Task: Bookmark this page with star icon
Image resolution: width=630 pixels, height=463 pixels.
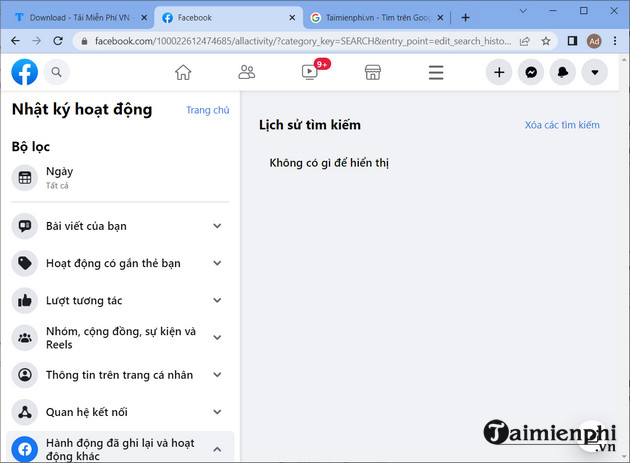Action: 546,41
